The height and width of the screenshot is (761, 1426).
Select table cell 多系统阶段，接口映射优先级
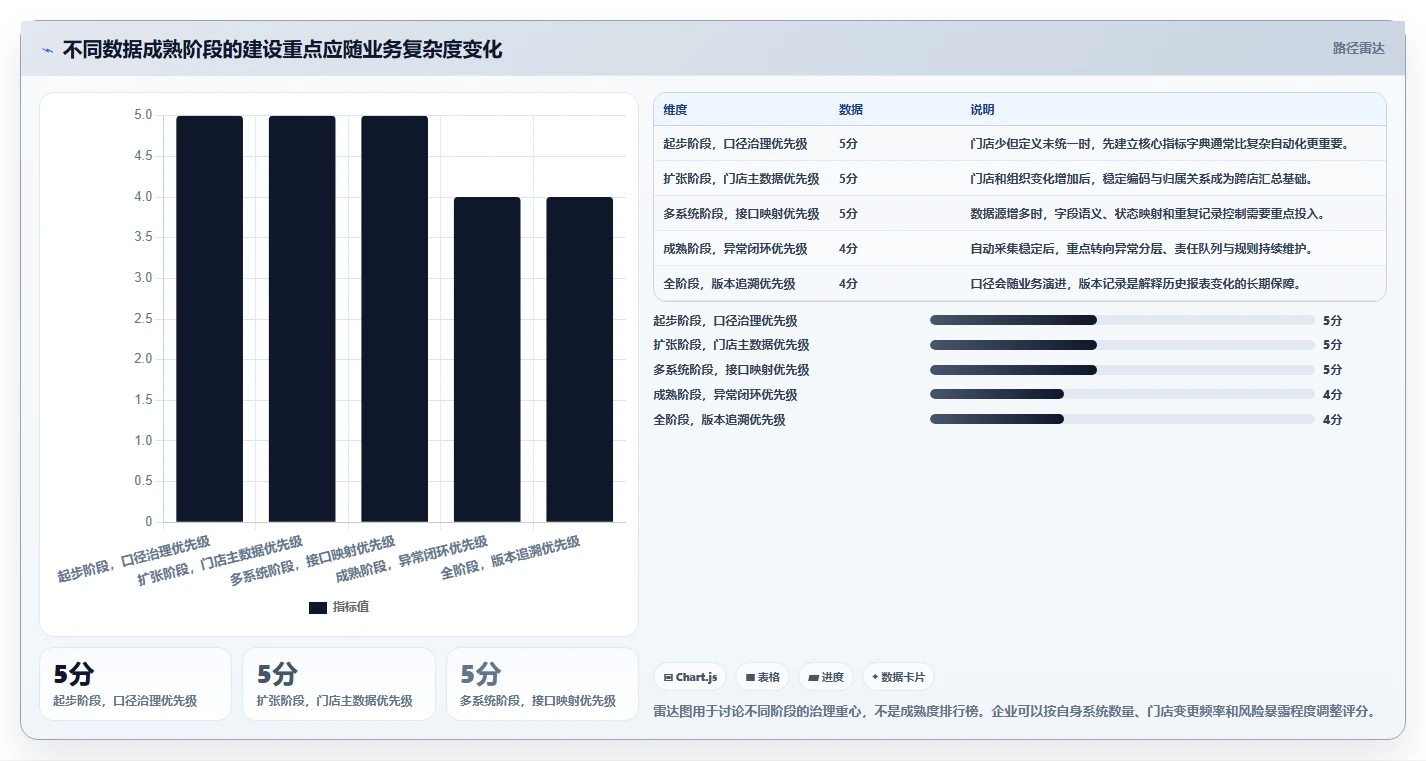pyautogui.click(x=741, y=214)
